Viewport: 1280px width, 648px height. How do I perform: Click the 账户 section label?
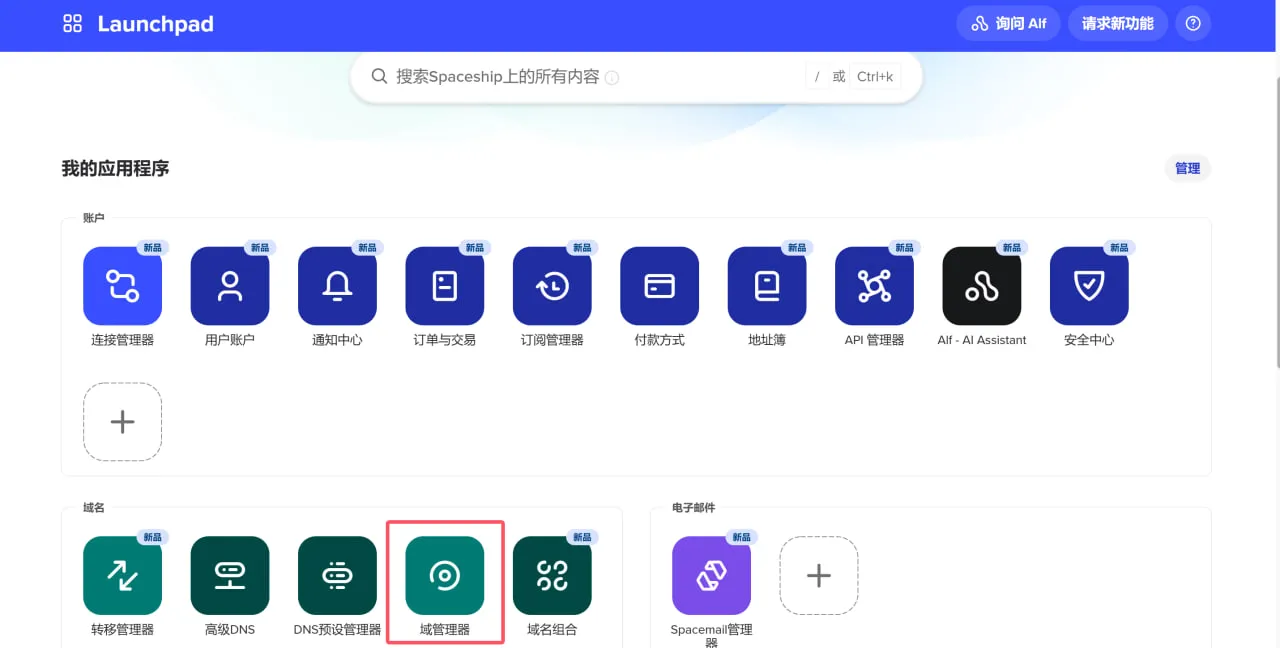click(94, 218)
